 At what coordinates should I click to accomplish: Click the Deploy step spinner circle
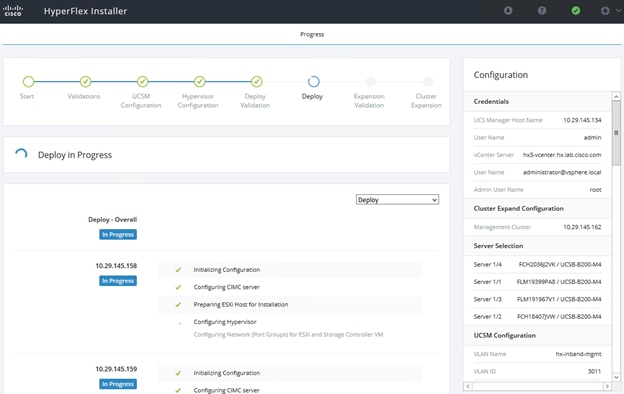point(314,82)
